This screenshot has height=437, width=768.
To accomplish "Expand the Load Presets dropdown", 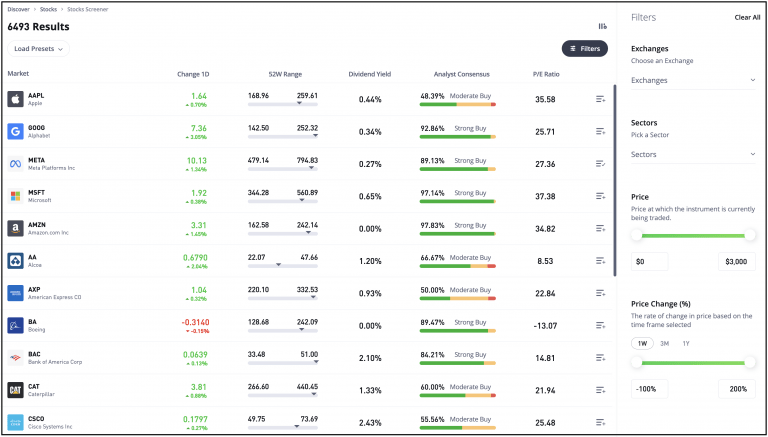I will tap(38, 49).
